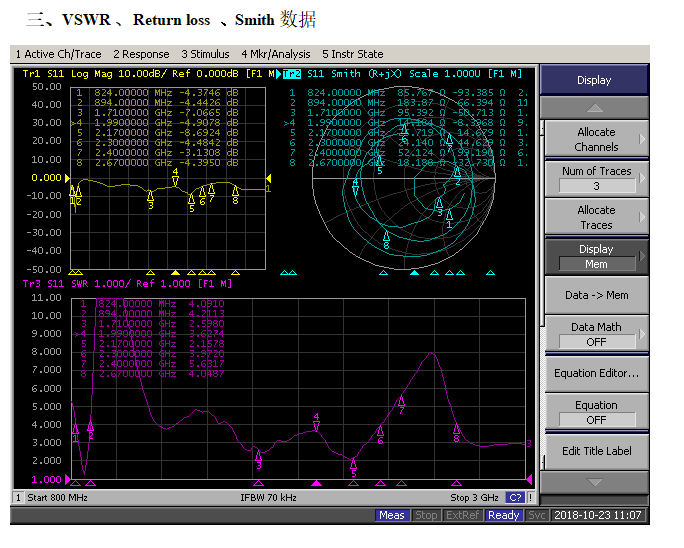Image resolution: width=684 pixels, height=548 pixels.
Task: Click the Display softkey header
Action: coord(594,80)
